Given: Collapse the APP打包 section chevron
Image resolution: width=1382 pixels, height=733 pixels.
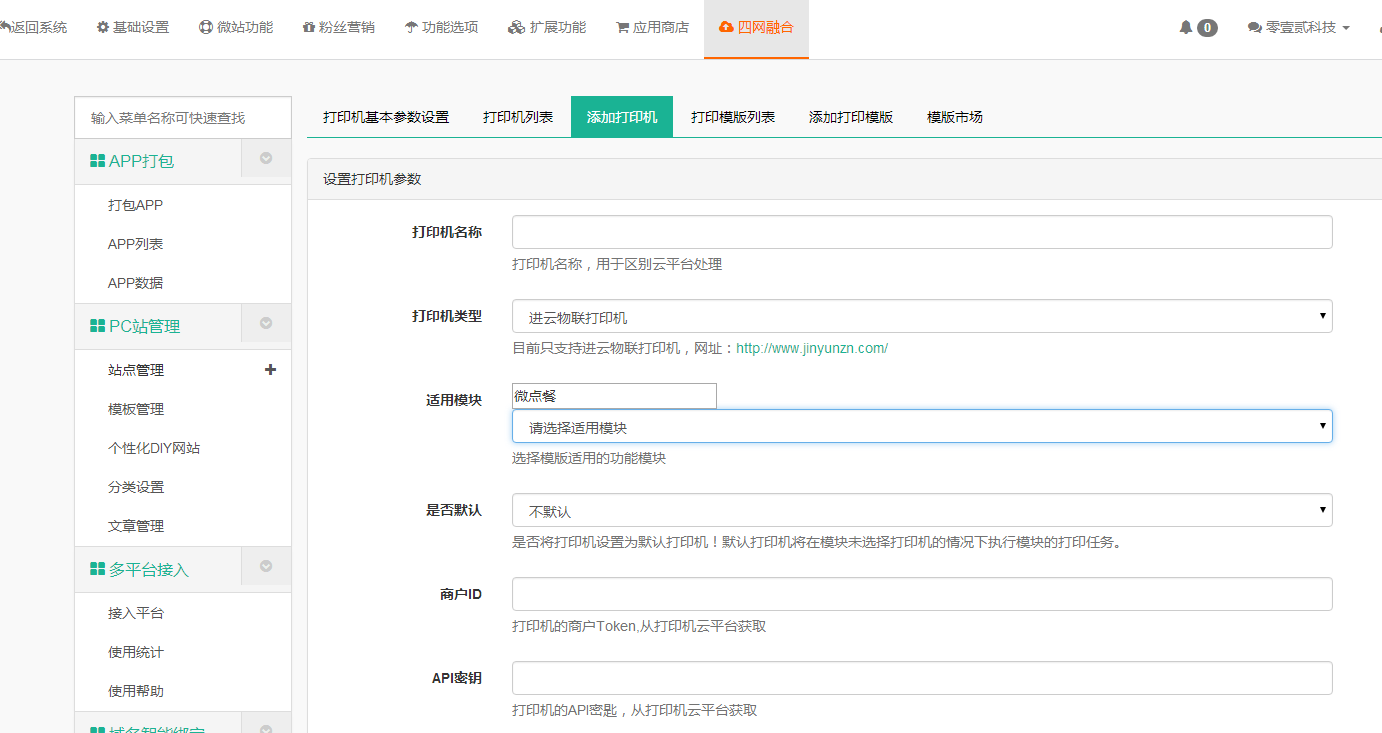Looking at the screenshot, I should coord(266,158).
